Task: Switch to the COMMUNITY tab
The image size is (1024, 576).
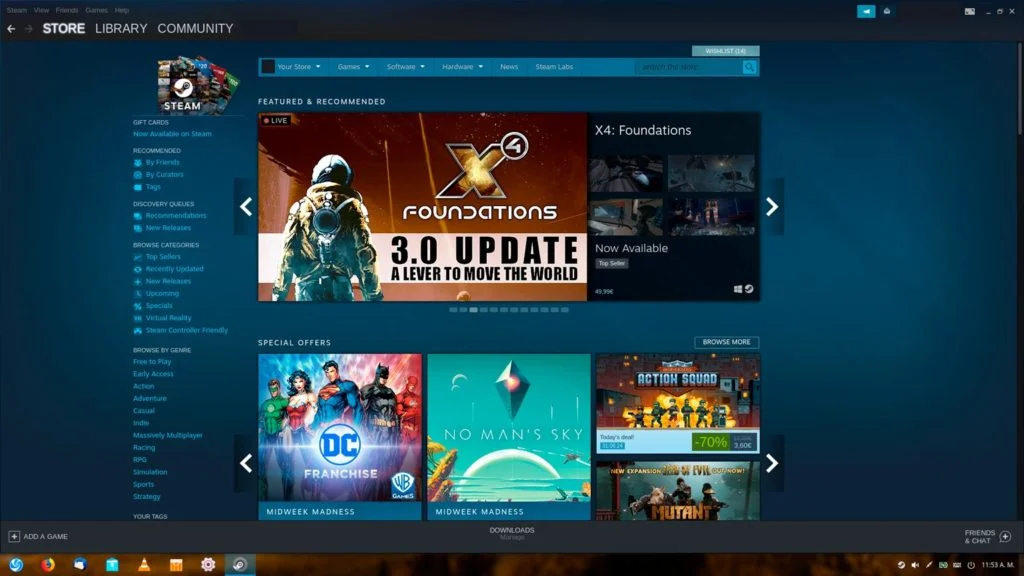Action: [195, 29]
